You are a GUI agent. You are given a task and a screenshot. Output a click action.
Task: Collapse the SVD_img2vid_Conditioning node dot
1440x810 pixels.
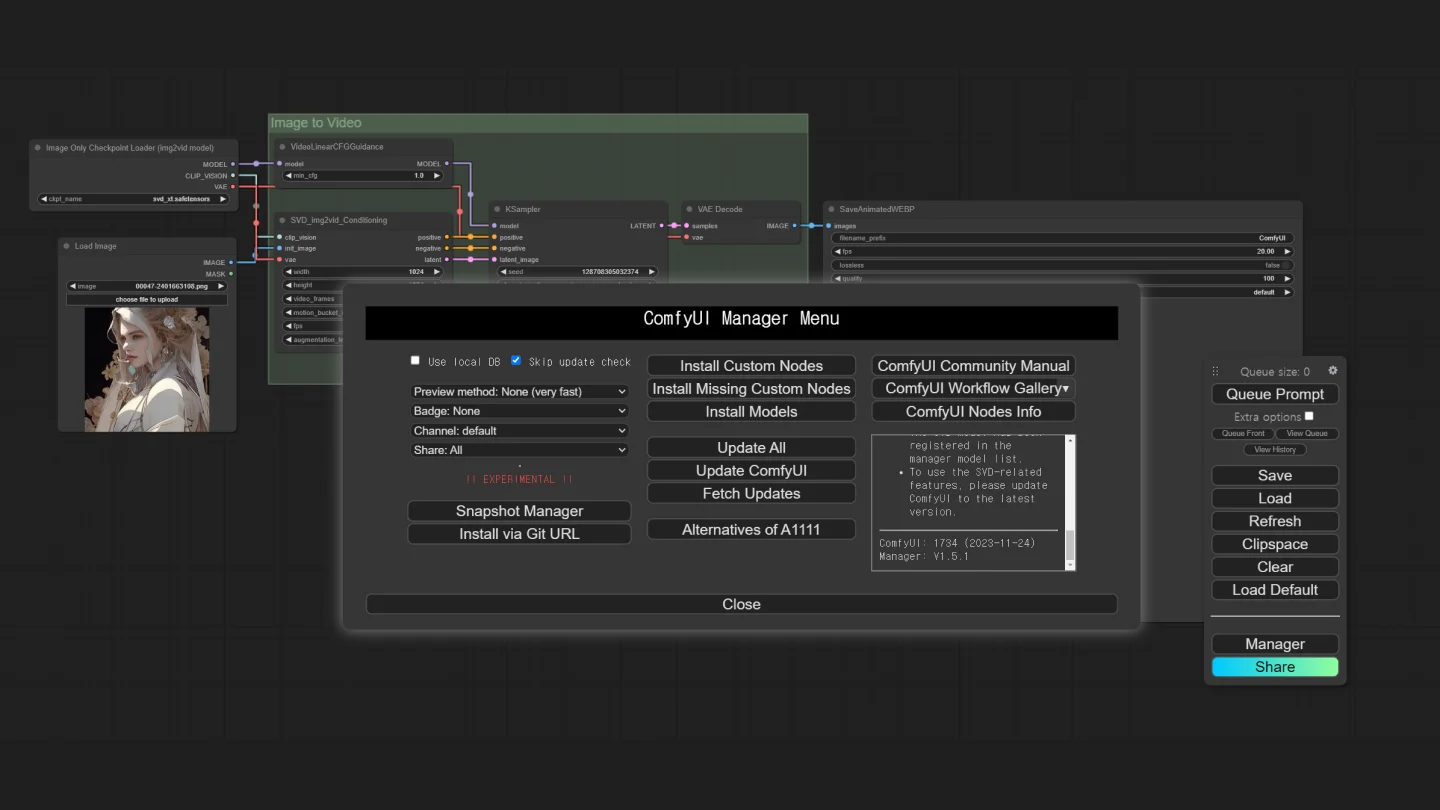(x=282, y=220)
